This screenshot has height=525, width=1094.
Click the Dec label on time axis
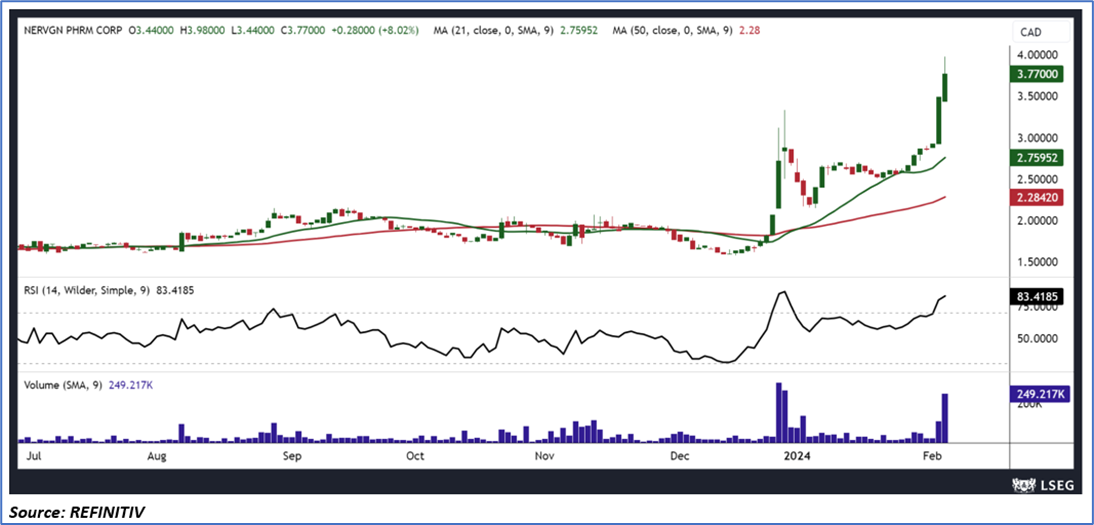pos(679,457)
